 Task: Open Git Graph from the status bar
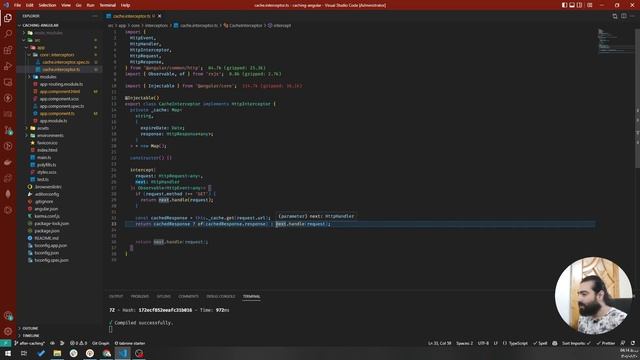pos(100,343)
